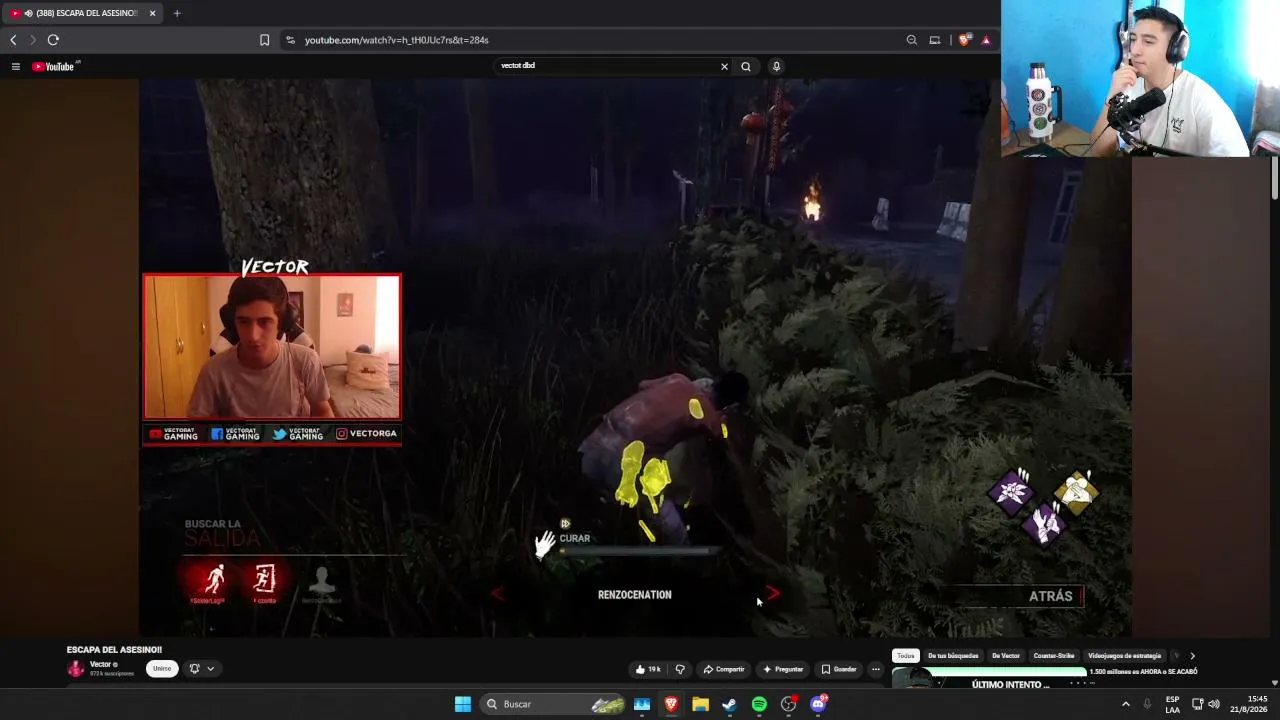
Task: Open network settings from the system tray
Action: click(1197, 704)
